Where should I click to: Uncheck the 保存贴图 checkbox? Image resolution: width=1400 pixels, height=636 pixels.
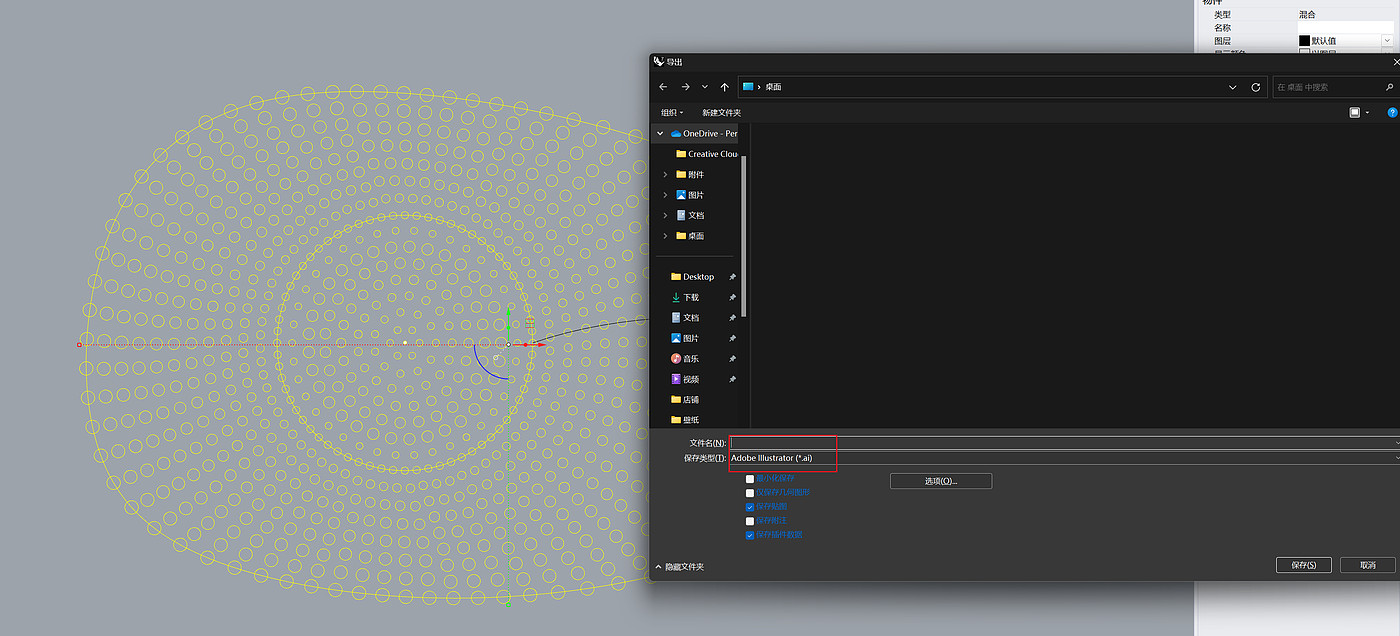pyautogui.click(x=750, y=507)
